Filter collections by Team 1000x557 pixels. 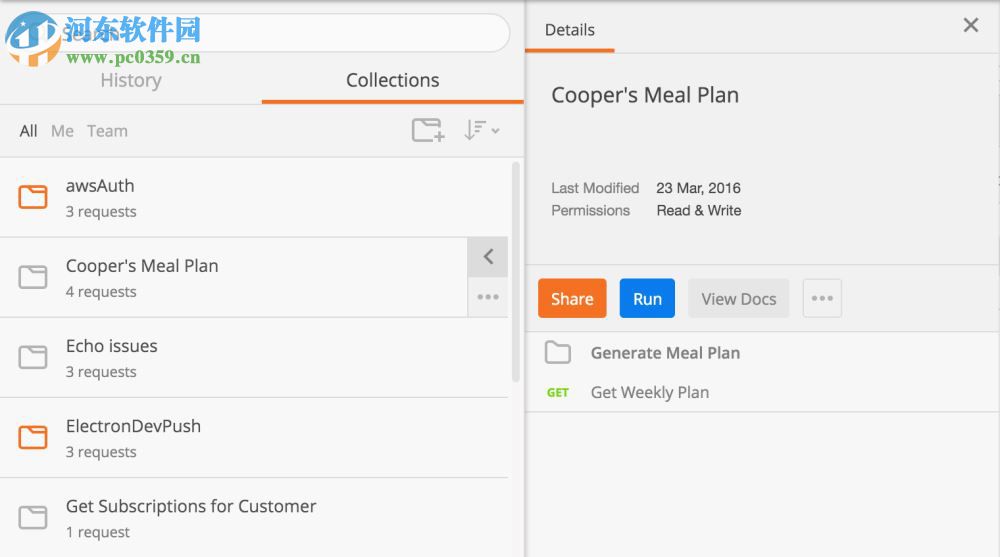107,131
